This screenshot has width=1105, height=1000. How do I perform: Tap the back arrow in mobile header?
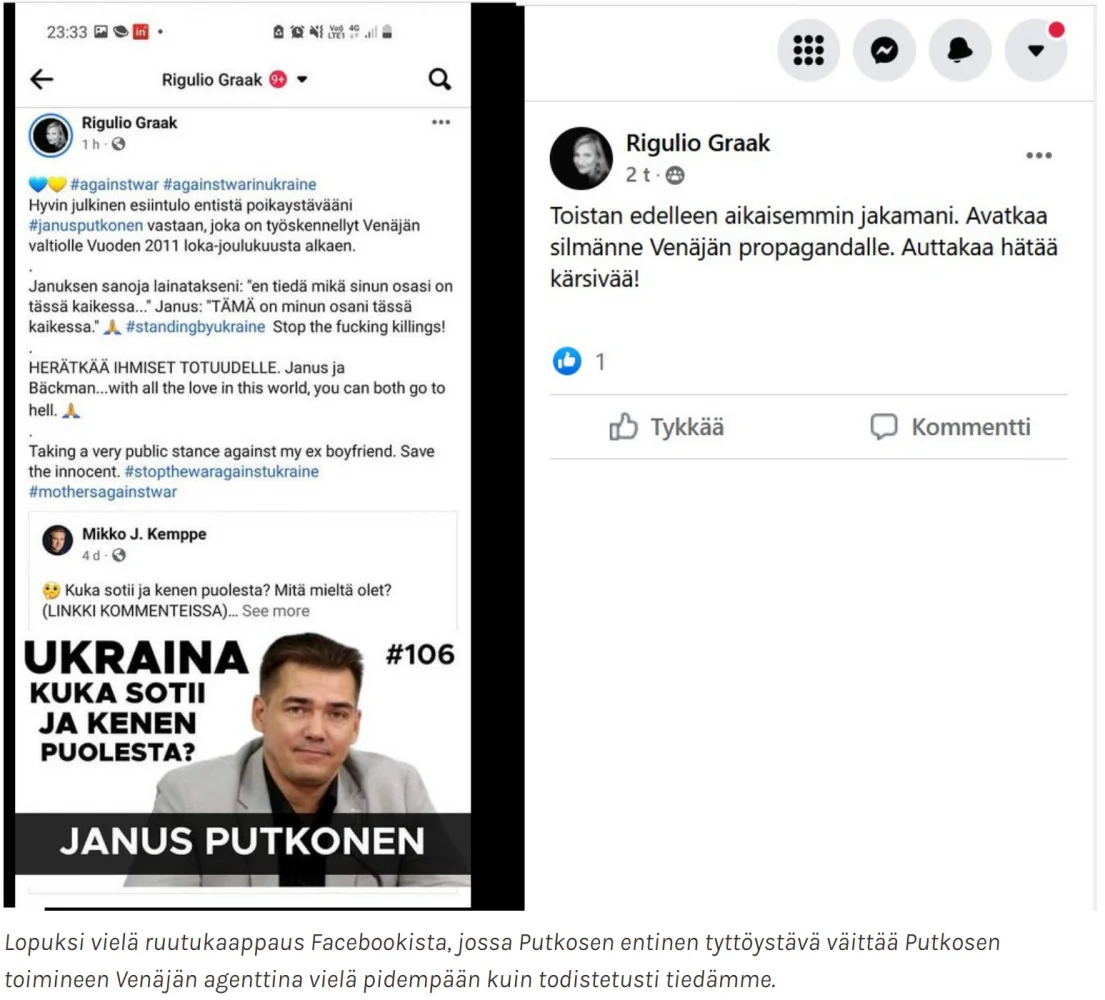pyautogui.click(x=42, y=79)
